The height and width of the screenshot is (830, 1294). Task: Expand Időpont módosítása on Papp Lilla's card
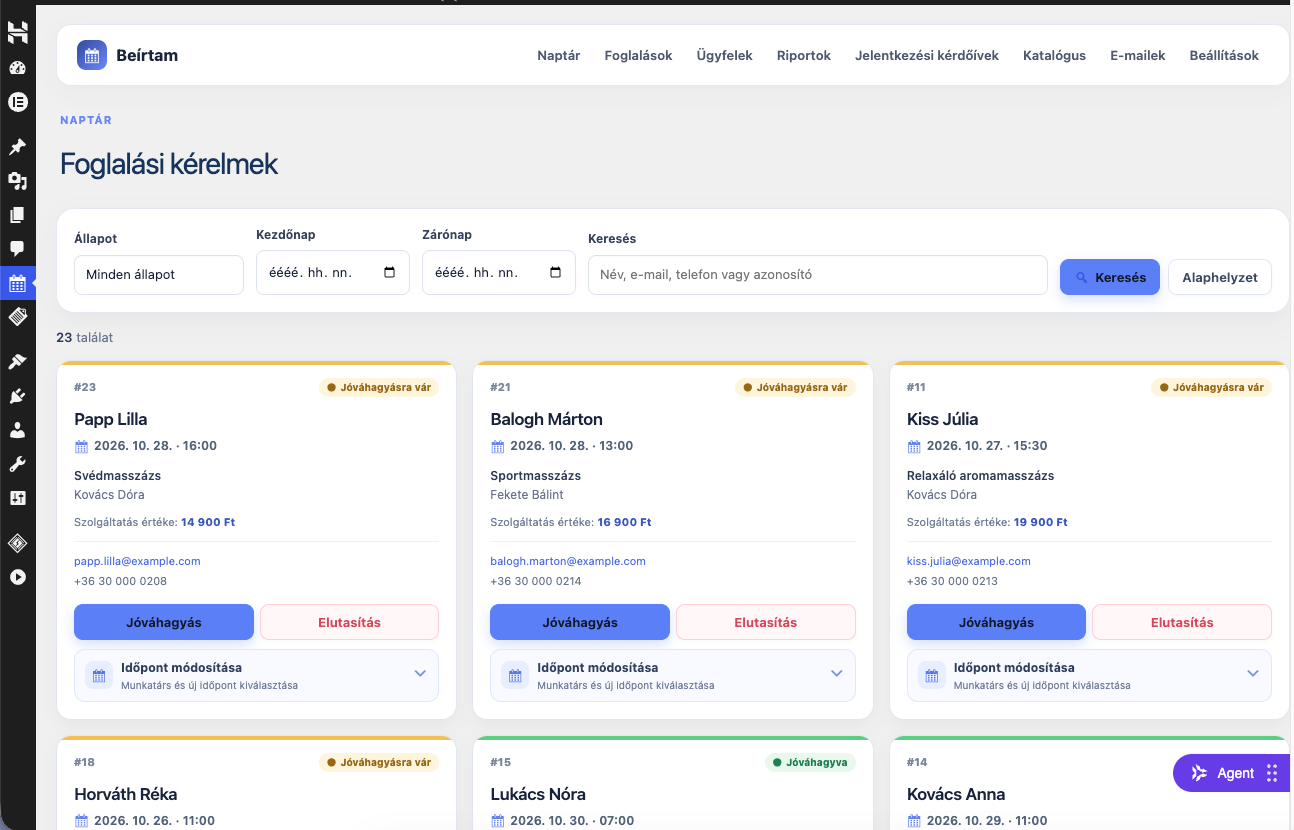(x=256, y=675)
